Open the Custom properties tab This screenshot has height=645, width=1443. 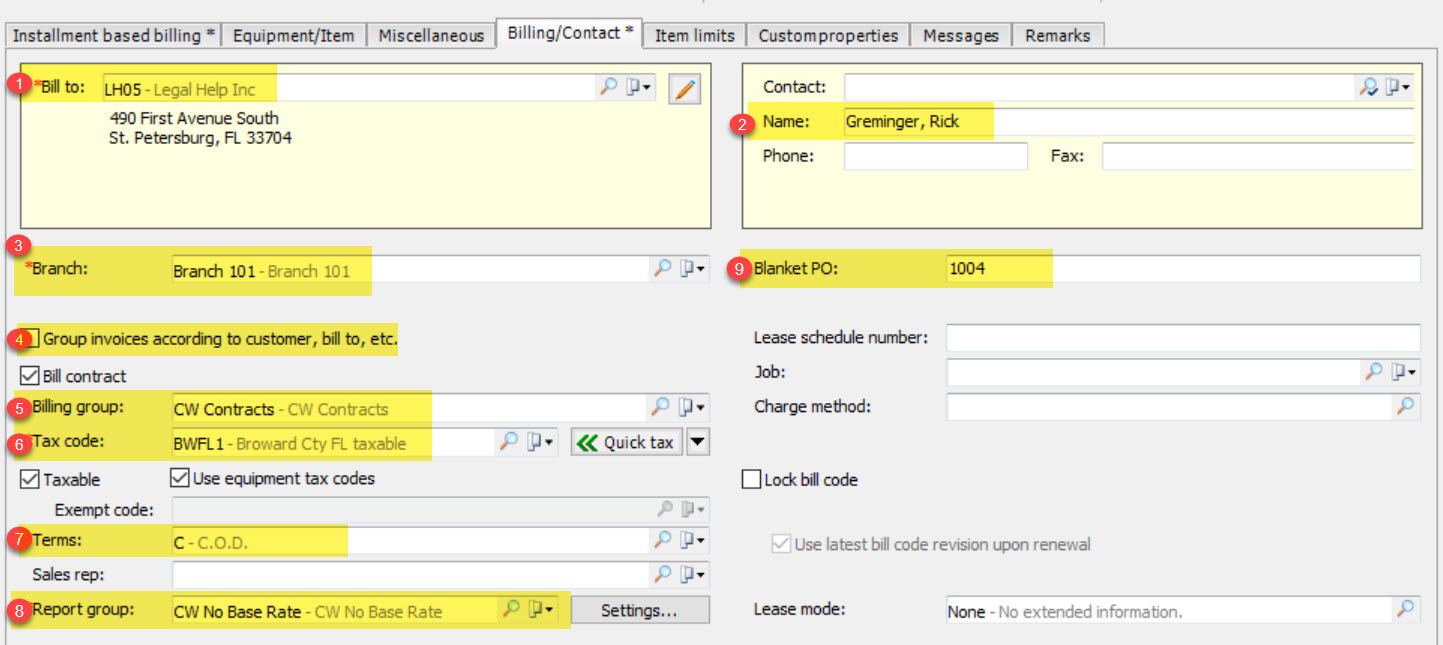(828, 35)
